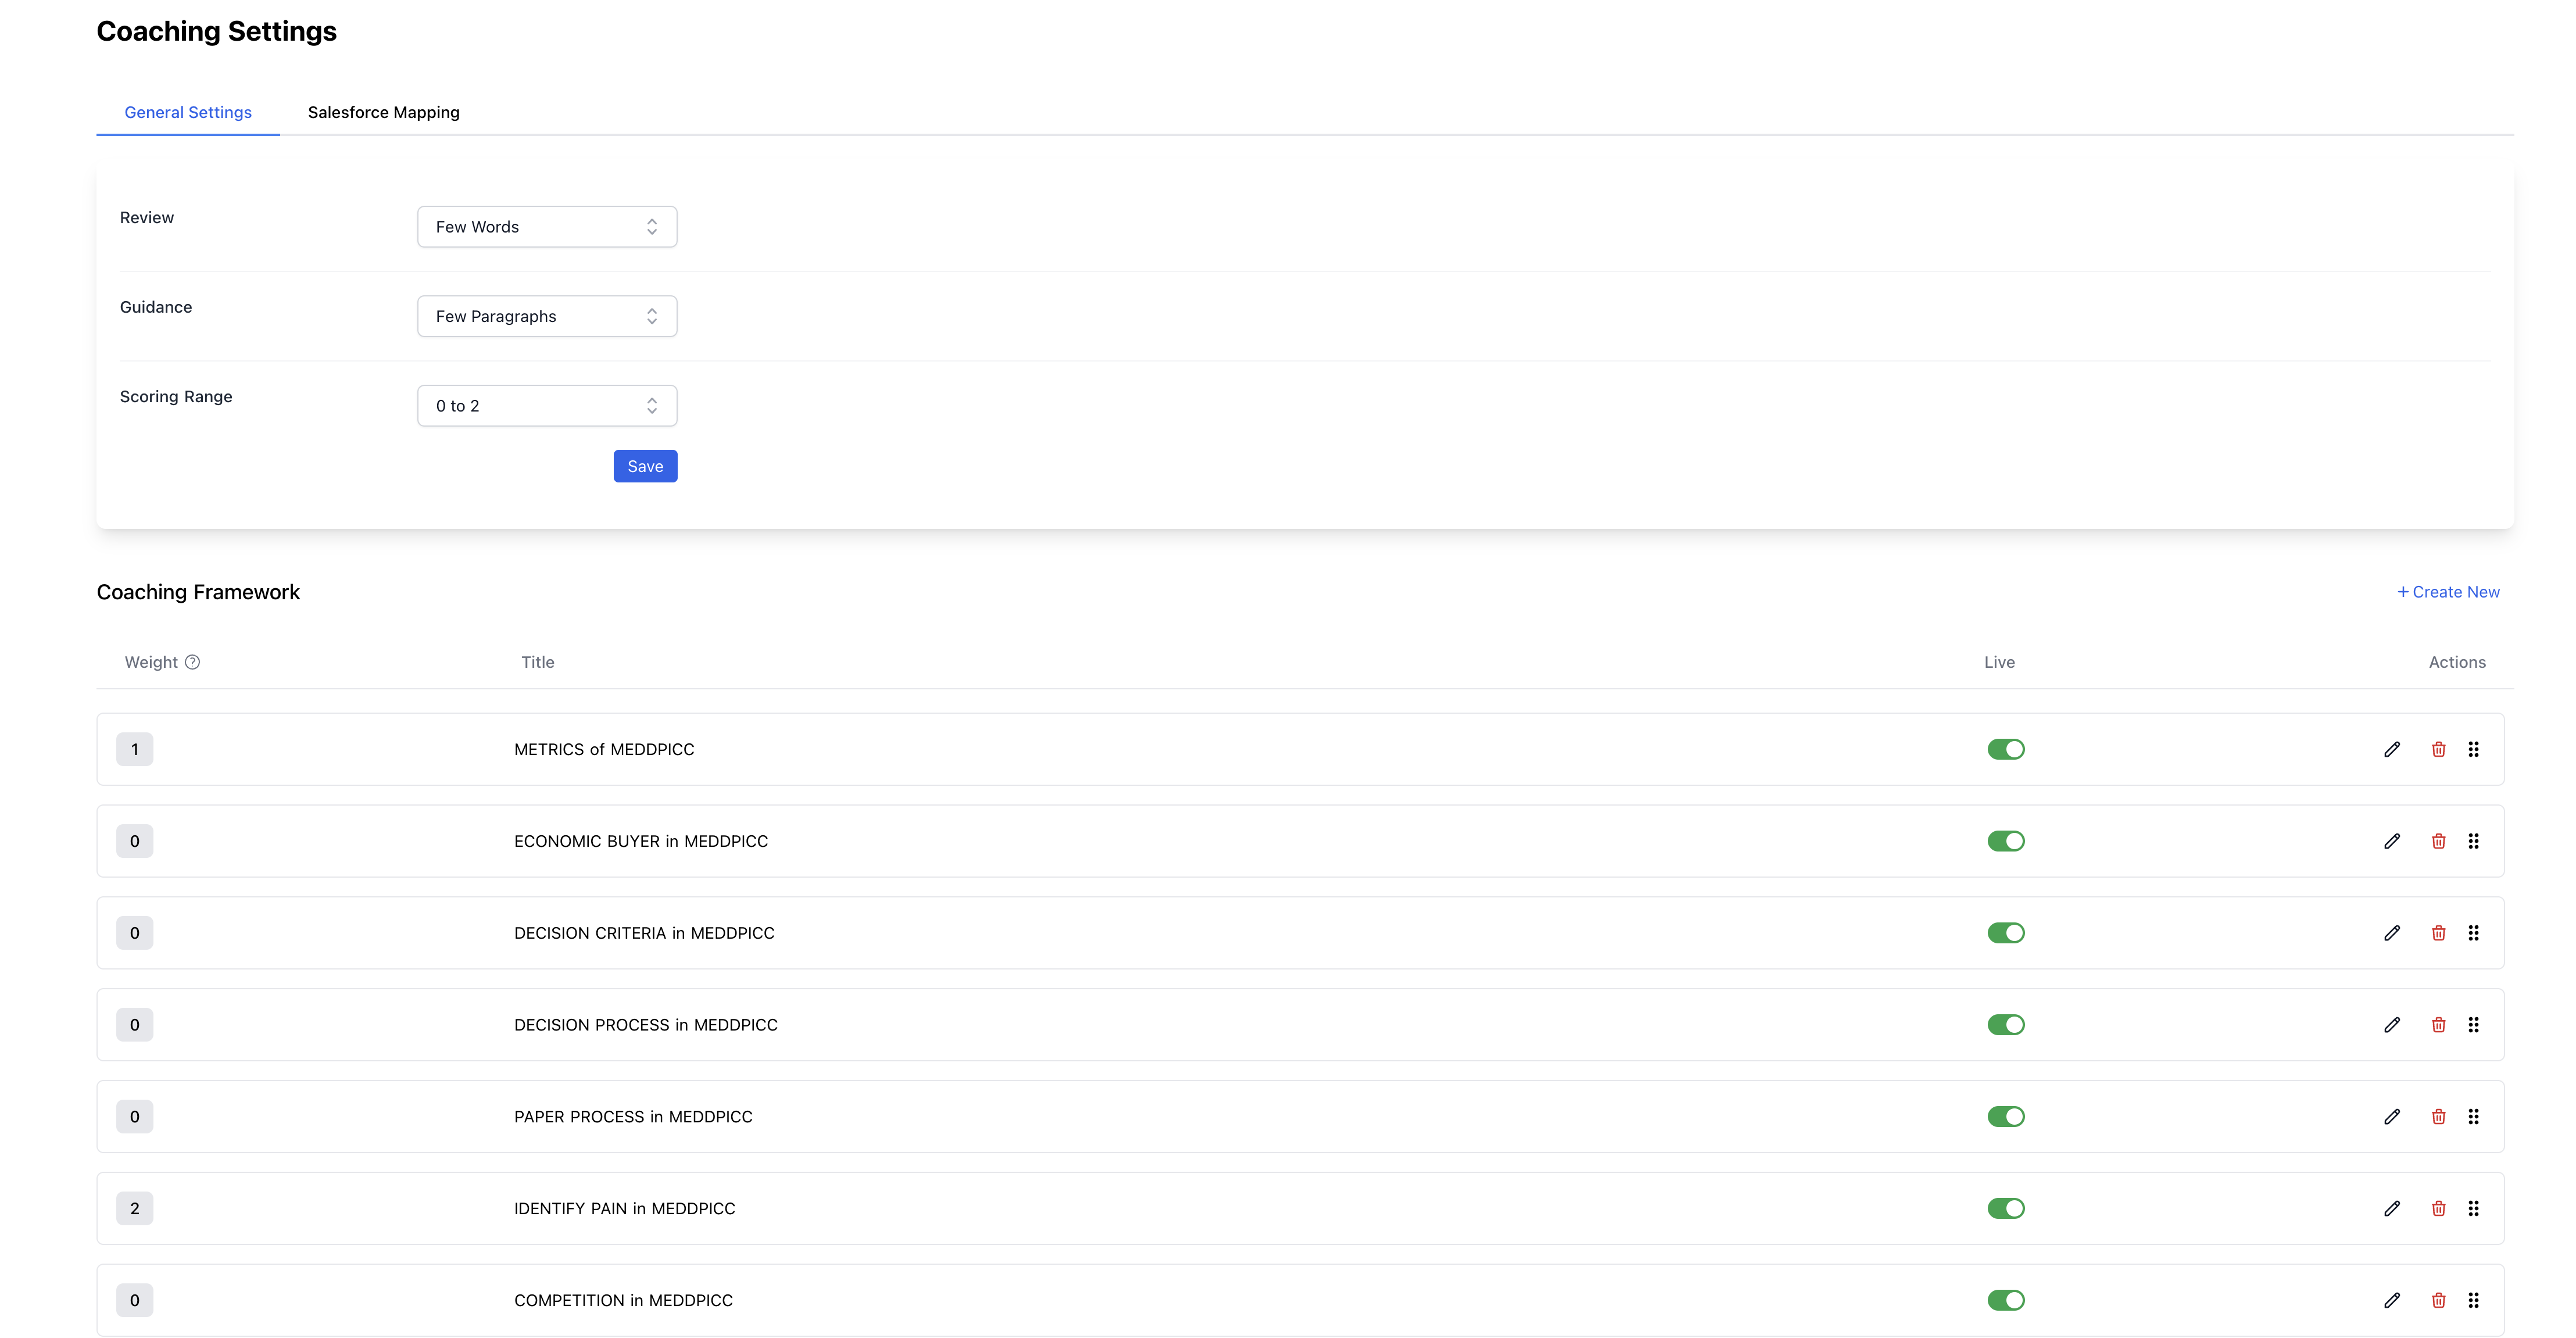Click the Coaching Framework heading
This screenshot has width=2576, height=1338.
pos(198,592)
